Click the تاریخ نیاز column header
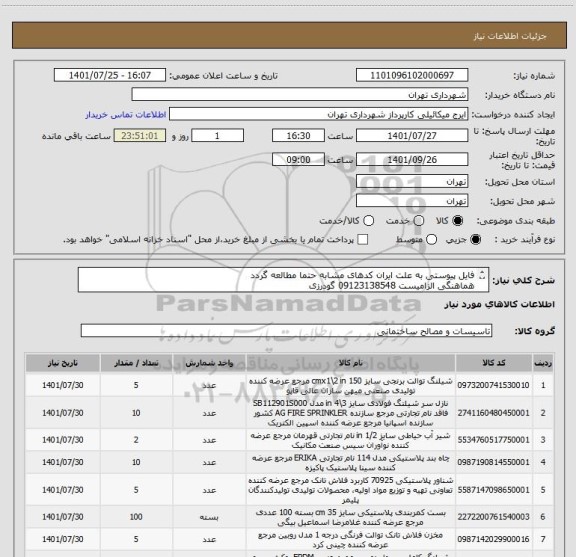Viewport: 576px width, 557px height. (x=63, y=363)
